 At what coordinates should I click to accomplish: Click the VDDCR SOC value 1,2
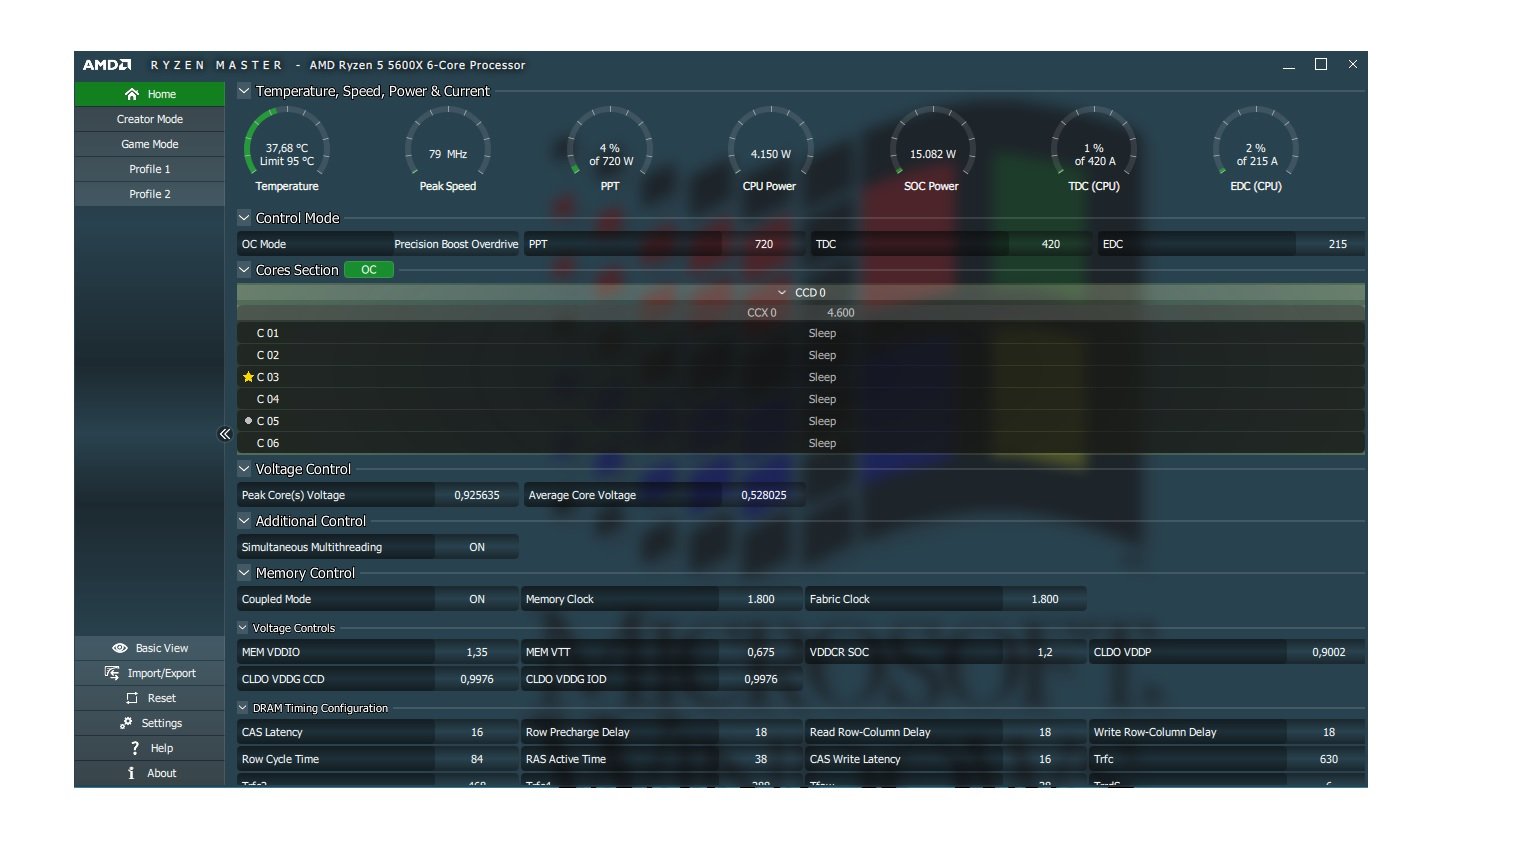click(1045, 652)
